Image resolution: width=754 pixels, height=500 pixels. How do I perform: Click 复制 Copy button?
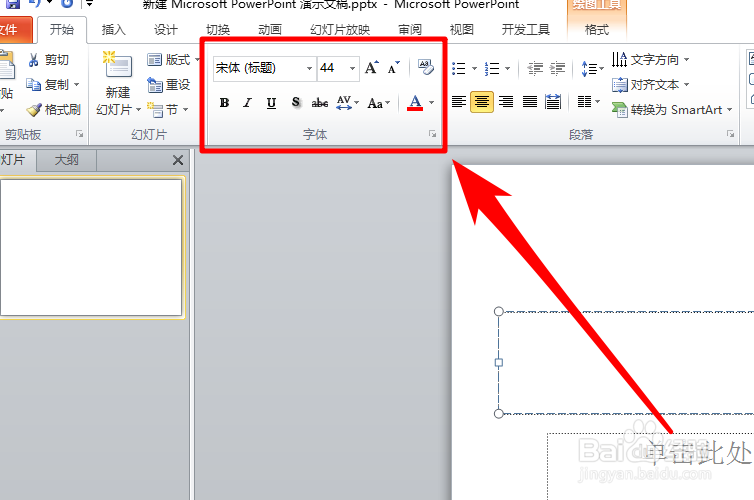coord(53,85)
